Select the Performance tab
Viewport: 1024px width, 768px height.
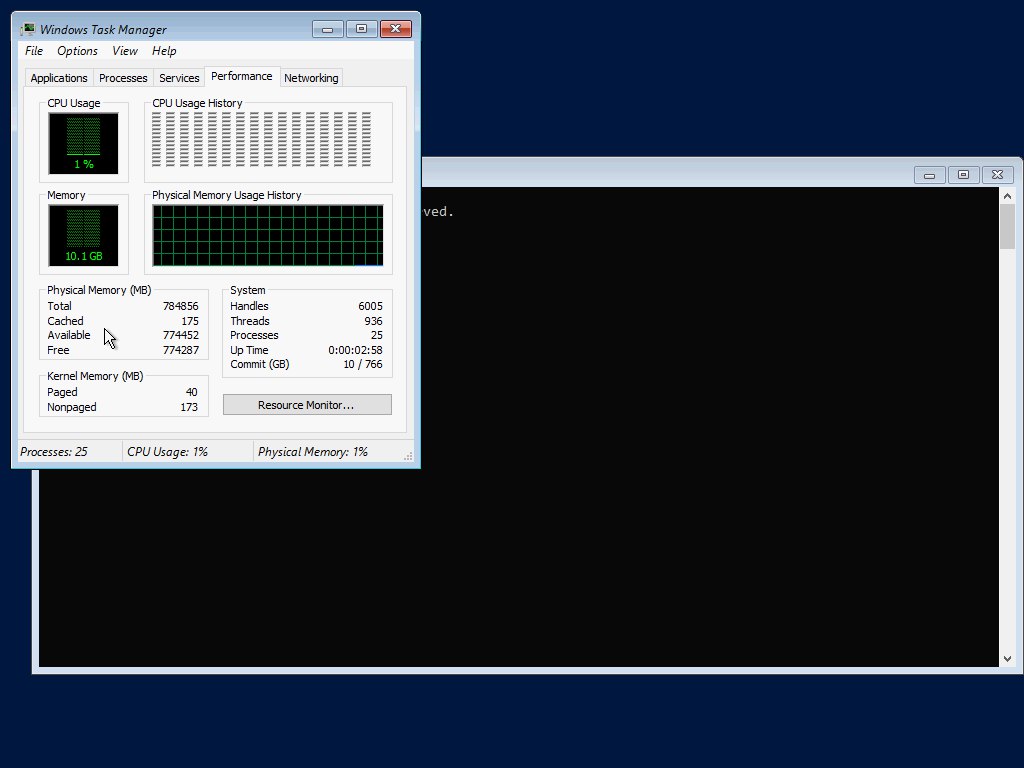pyautogui.click(x=242, y=76)
